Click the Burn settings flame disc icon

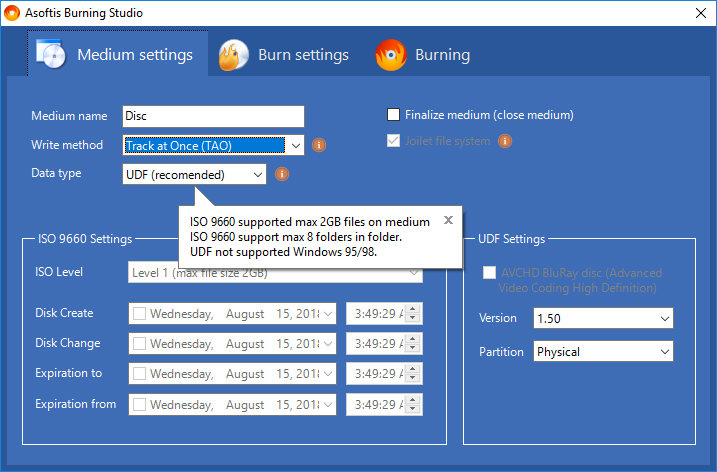[234, 55]
